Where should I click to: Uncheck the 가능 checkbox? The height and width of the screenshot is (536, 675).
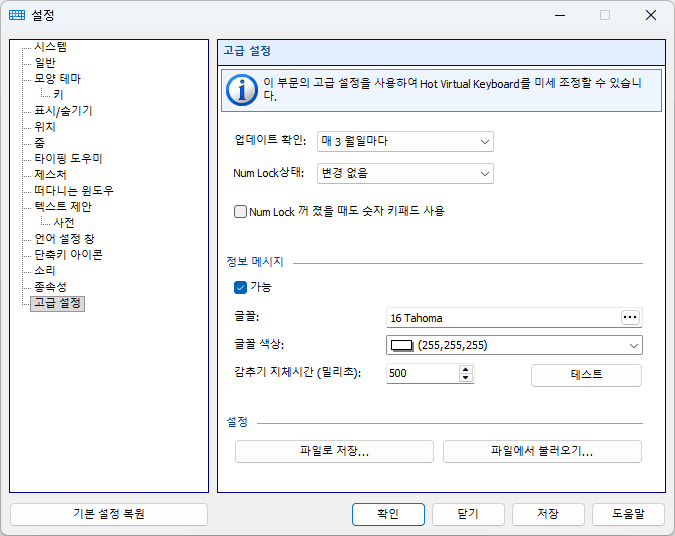tap(240, 287)
